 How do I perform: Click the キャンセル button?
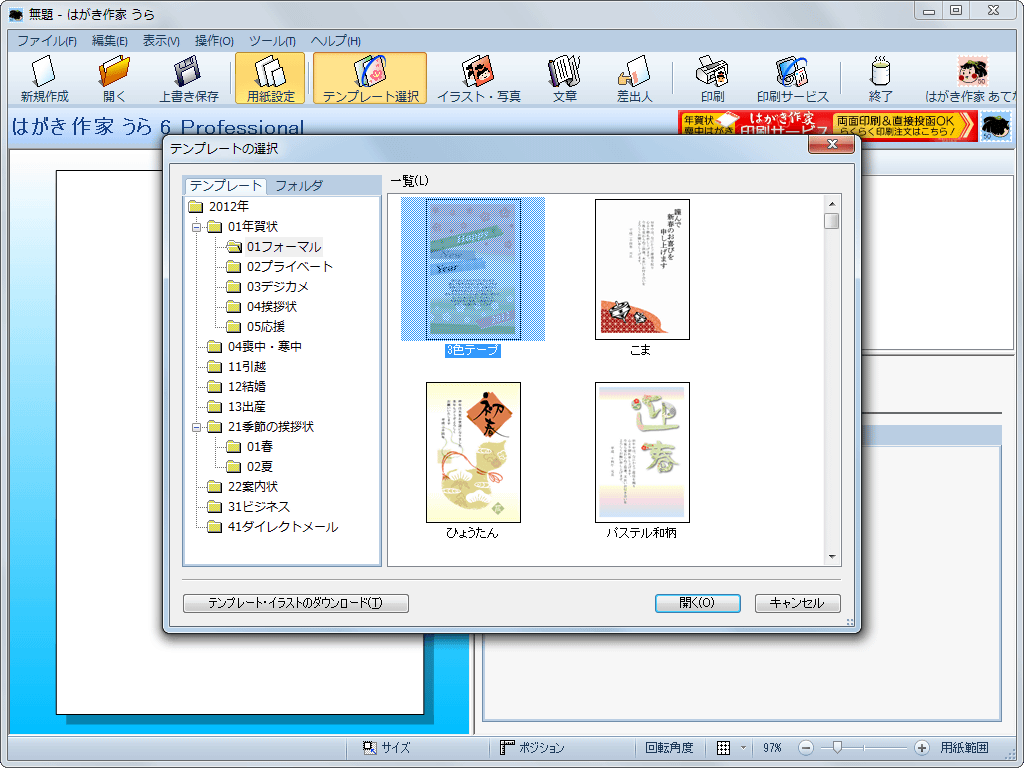[x=797, y=603]
